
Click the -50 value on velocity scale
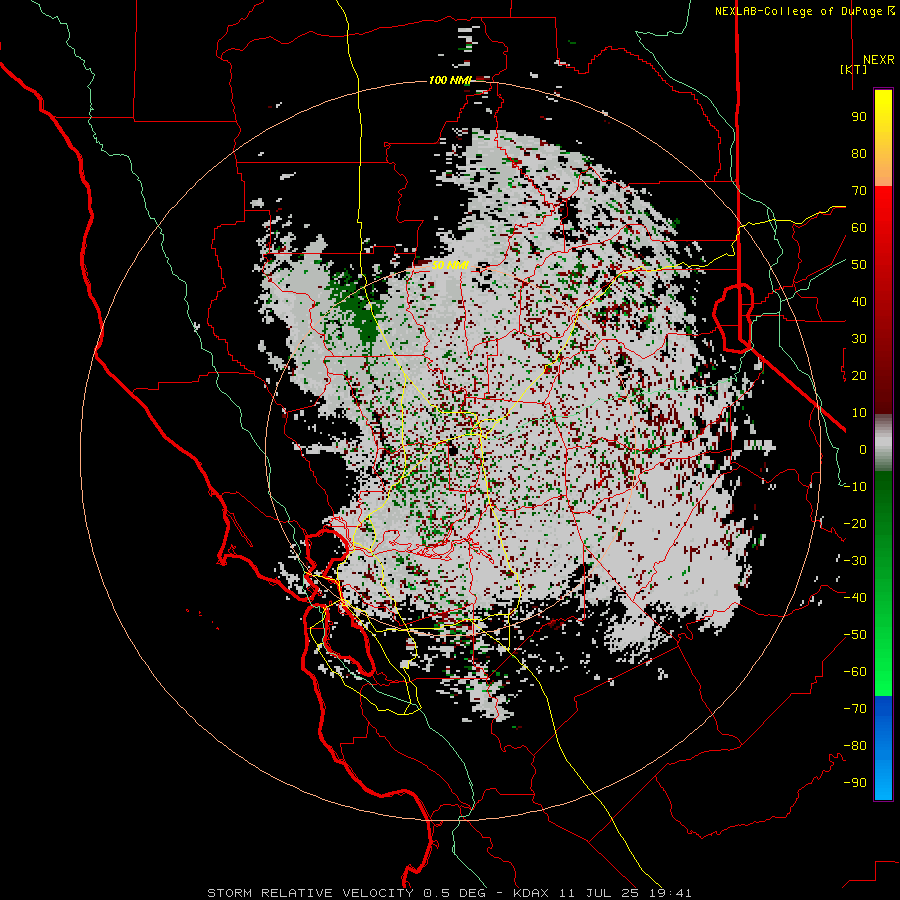coord(855,635)
